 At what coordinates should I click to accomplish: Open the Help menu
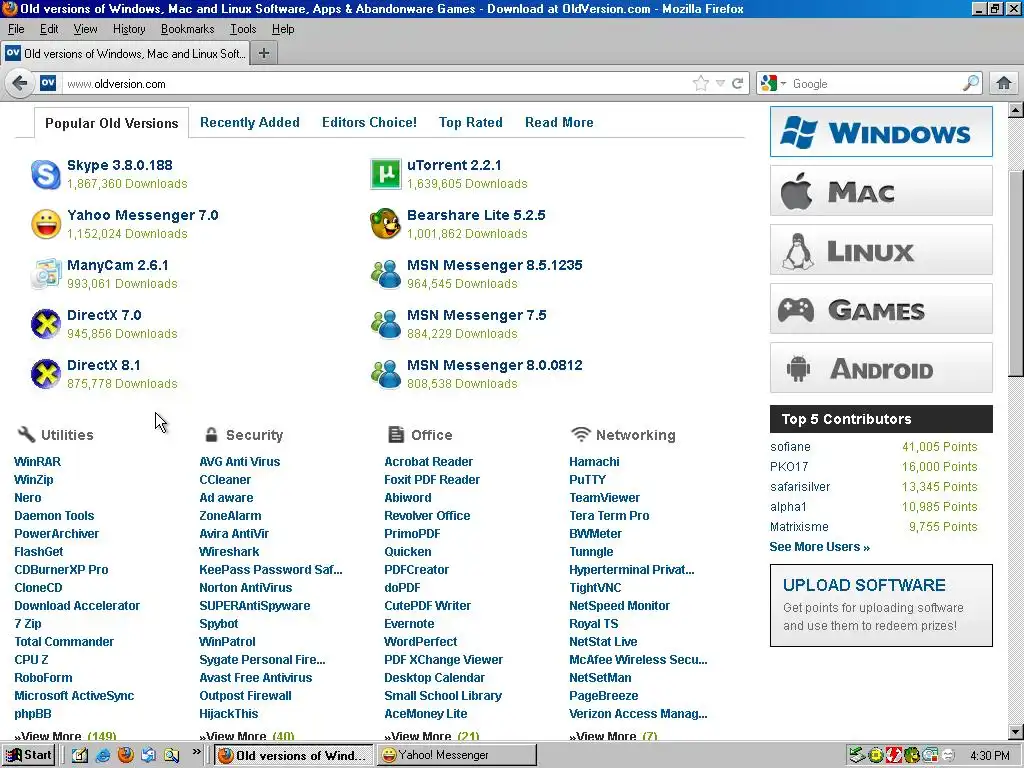coord(283,29)
